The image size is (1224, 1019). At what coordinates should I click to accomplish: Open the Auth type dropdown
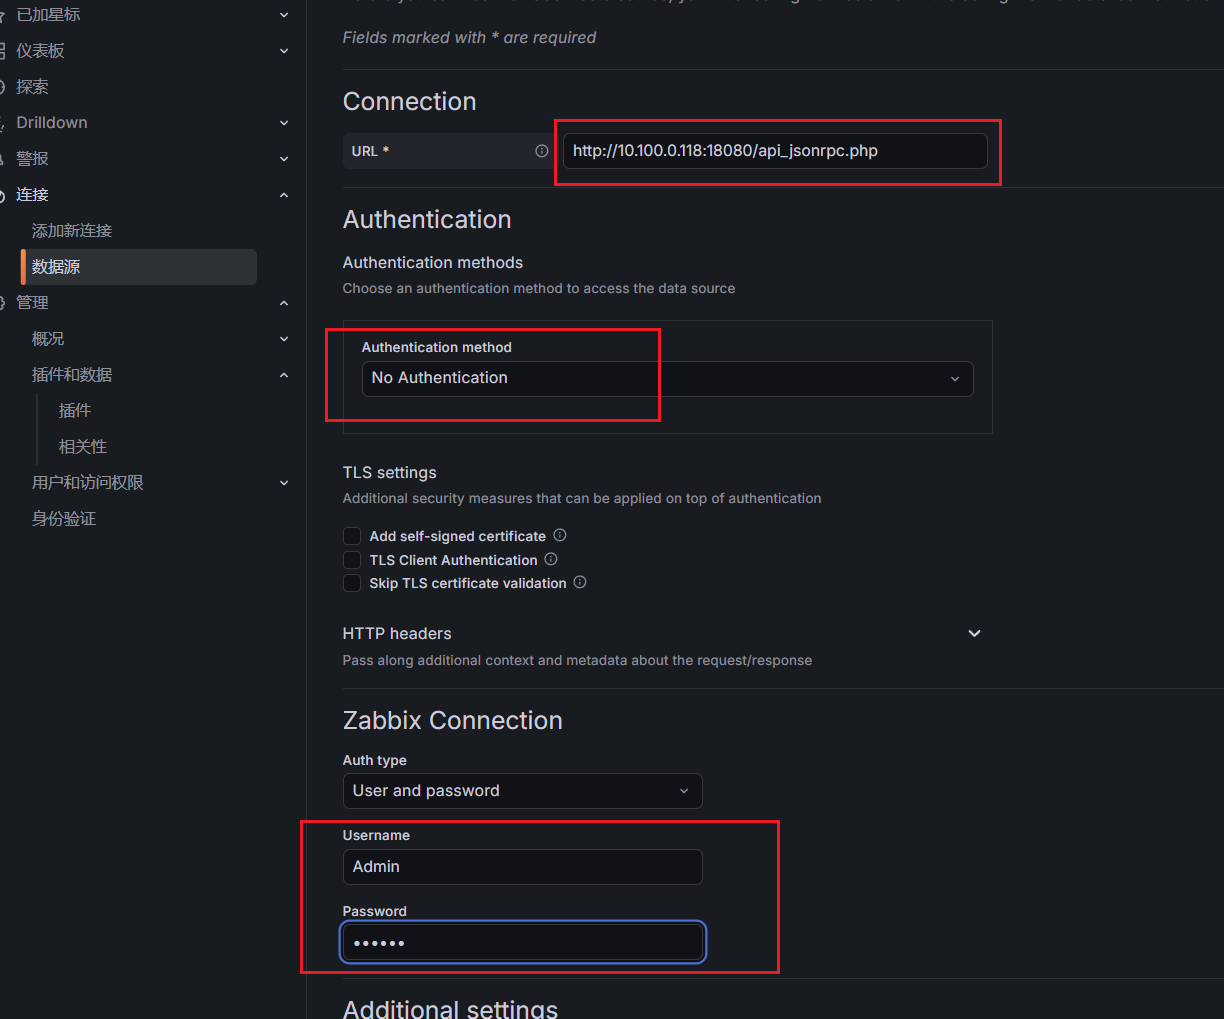(521, 791)
